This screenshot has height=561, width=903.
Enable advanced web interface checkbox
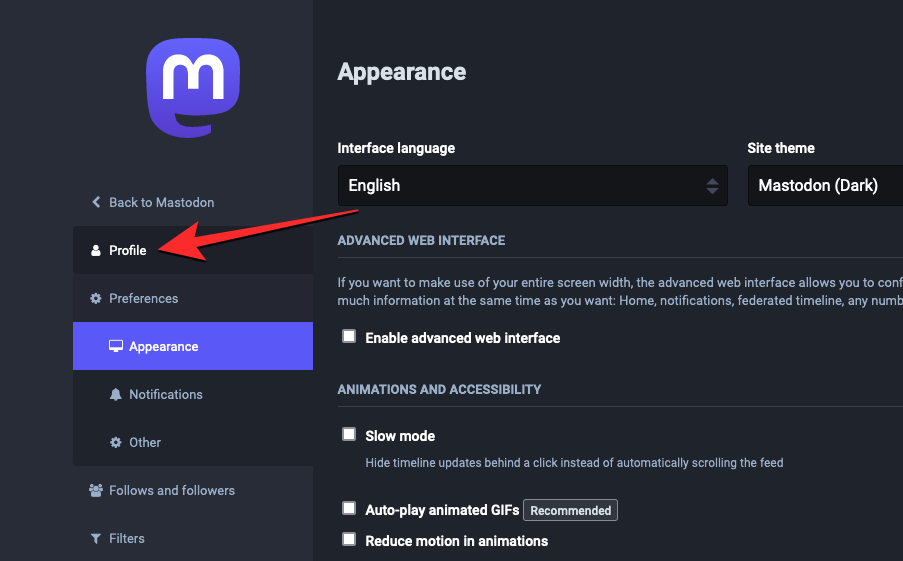[349, 337]
